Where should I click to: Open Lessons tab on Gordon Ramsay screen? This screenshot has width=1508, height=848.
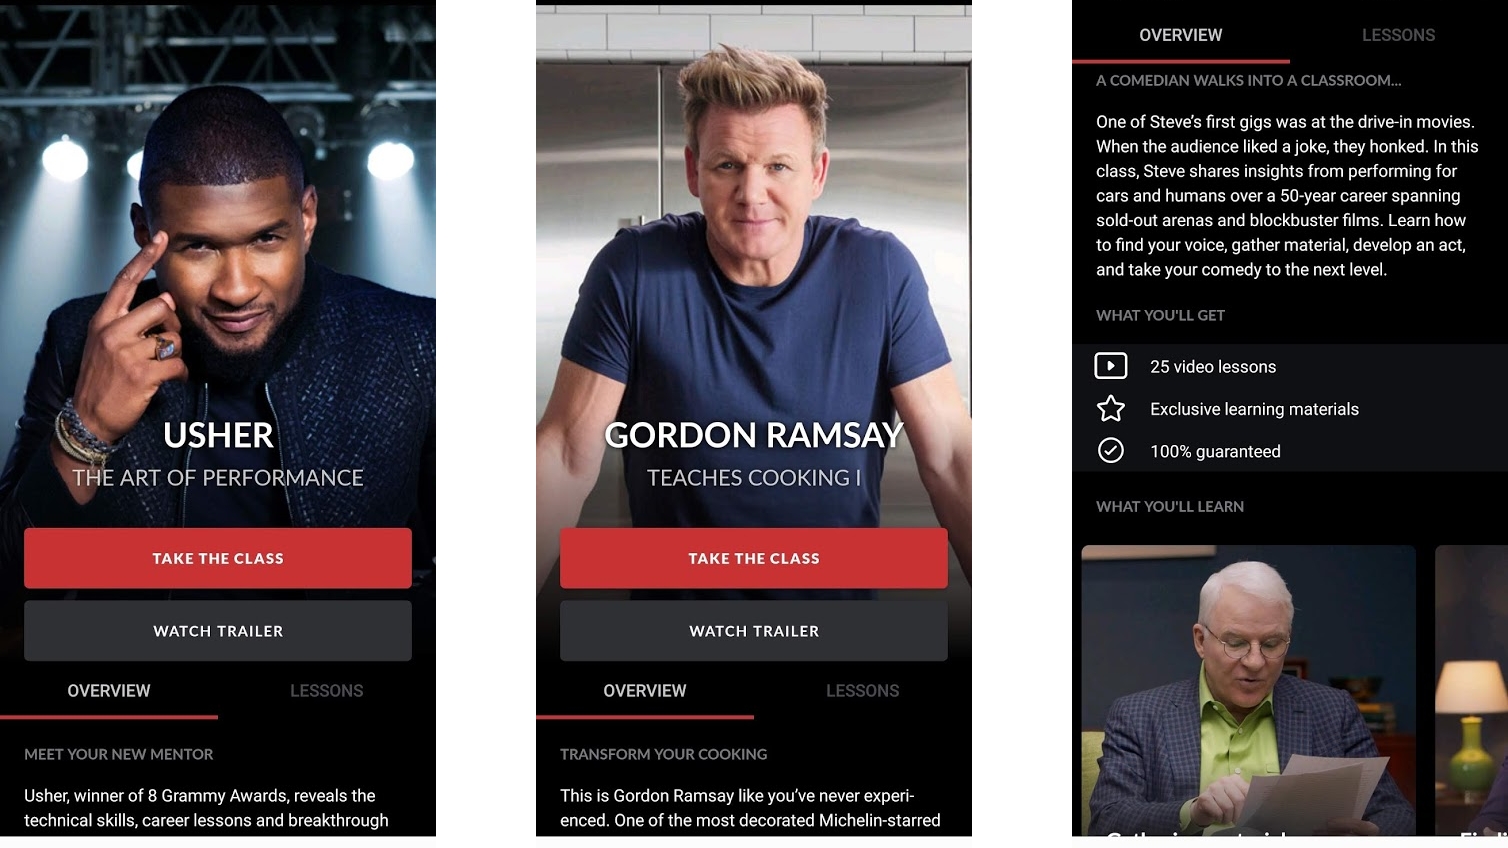(x=863, y=691)
